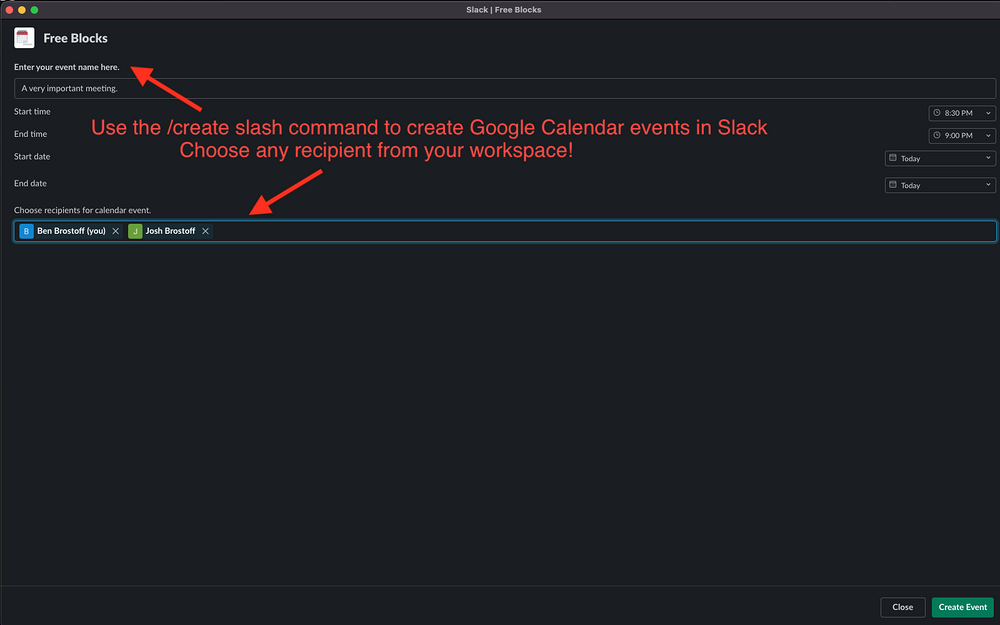Click the End date label

[30, 183]
